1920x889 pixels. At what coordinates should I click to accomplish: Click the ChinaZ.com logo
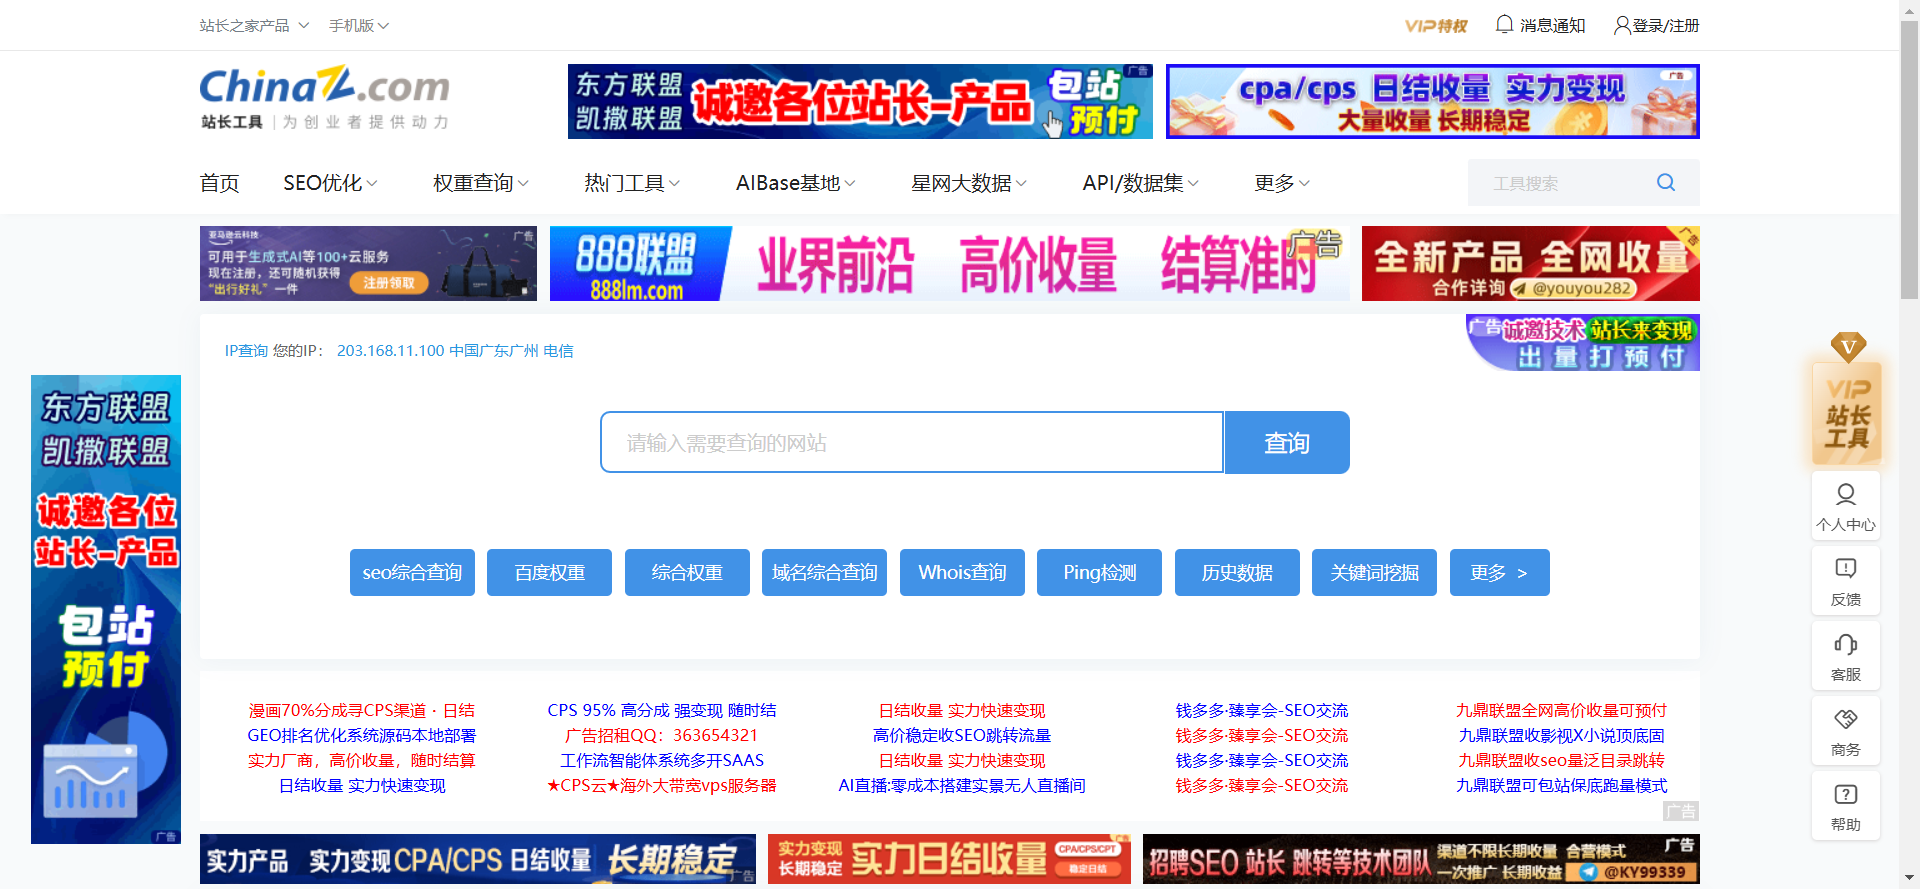coord(325,97)
